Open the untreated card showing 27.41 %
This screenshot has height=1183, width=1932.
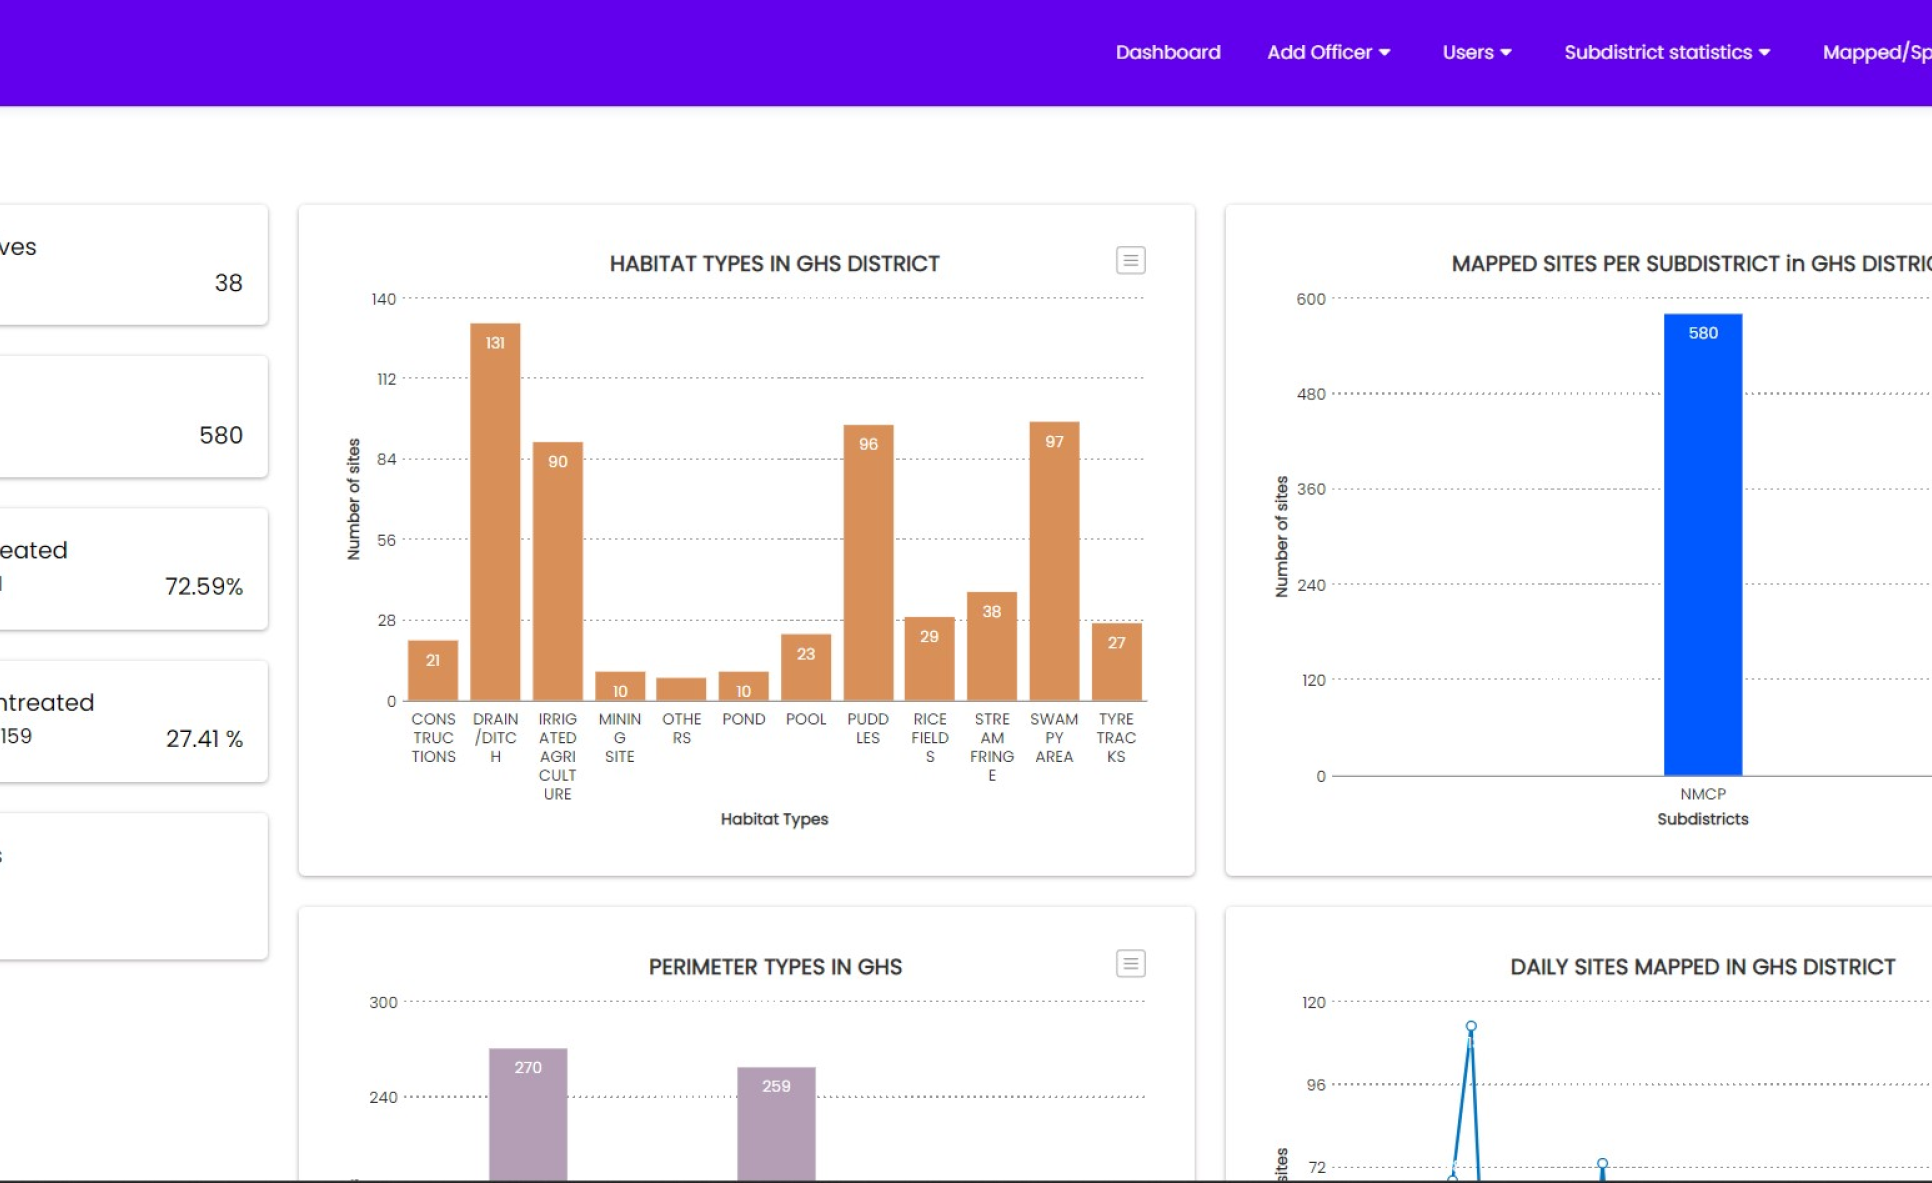coord(133,721)
